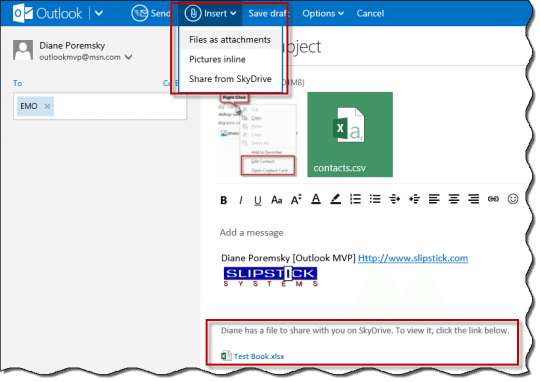540x382 pixels.
Task: Toggle italic formatting
Action: (x=241, y=200)
